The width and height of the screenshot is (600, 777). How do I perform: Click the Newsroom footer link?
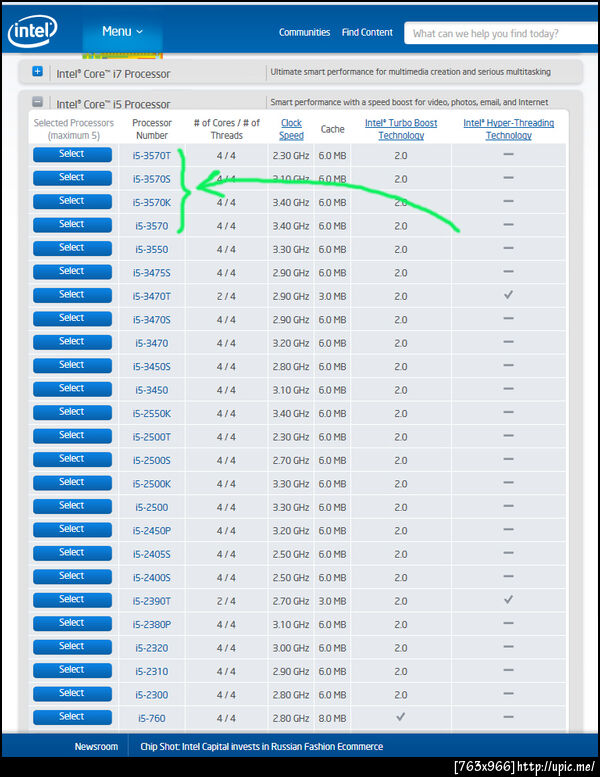click(96, 747)
